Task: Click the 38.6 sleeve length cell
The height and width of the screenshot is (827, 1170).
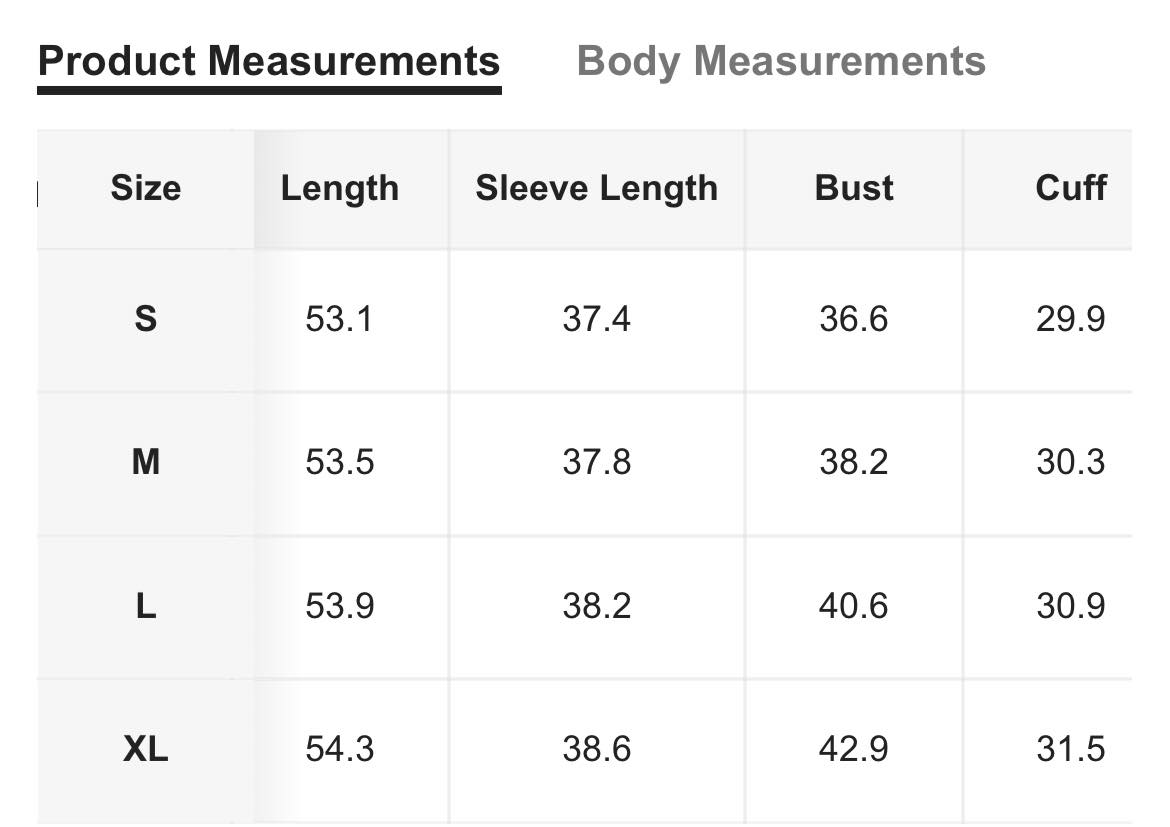Action: click(x=597, y=749)
